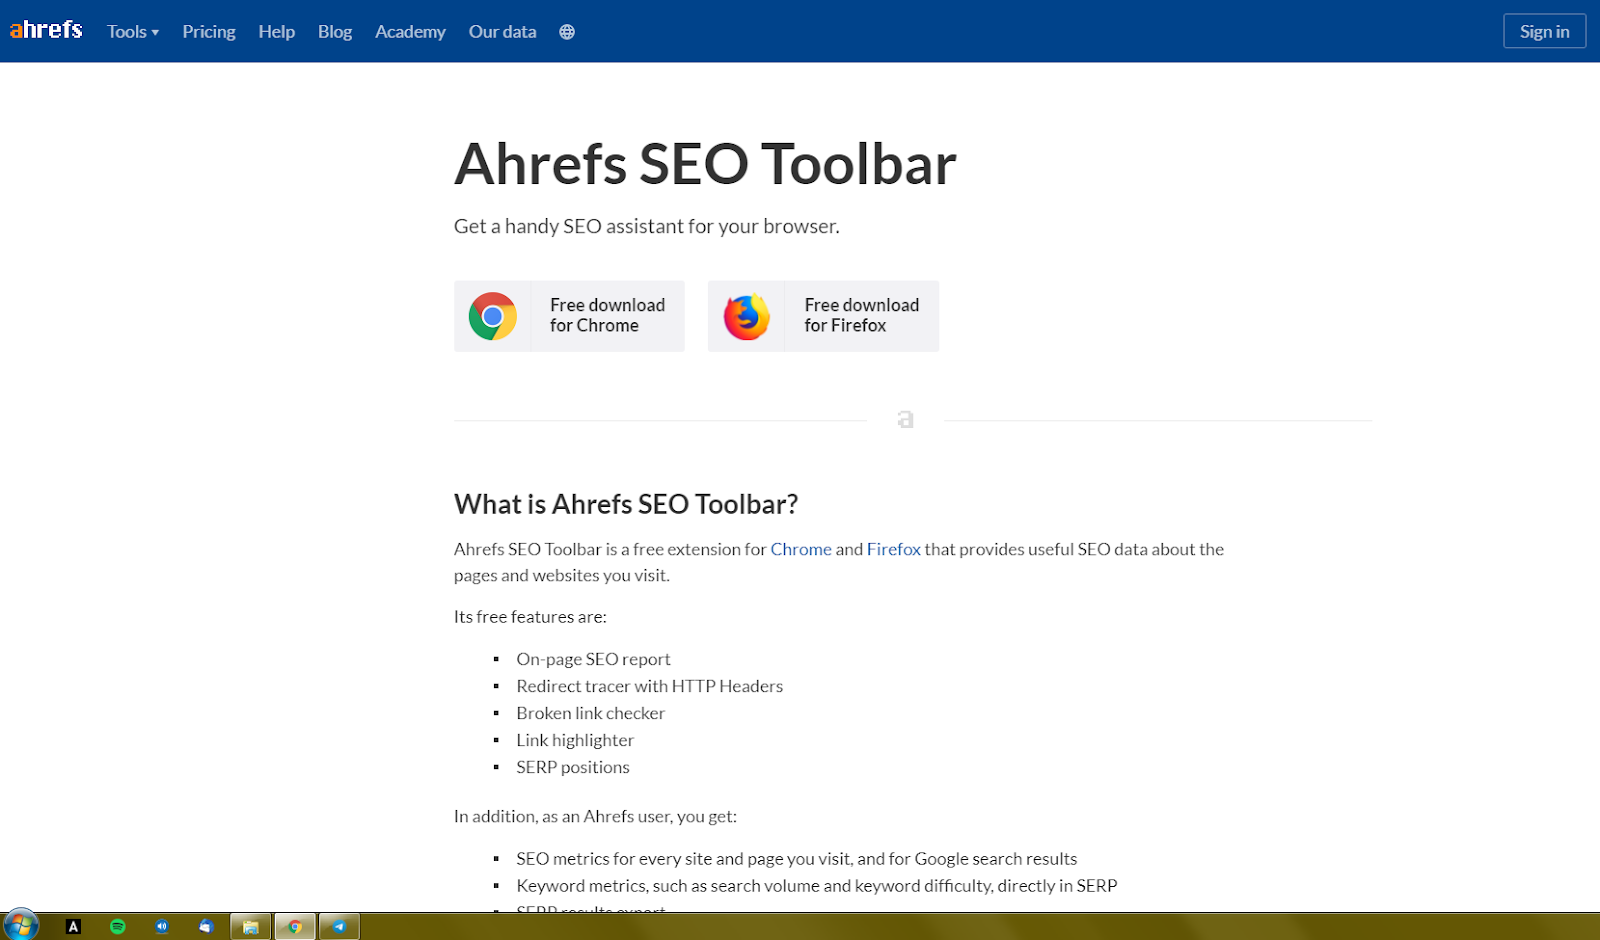Click 'Its free features are:' text
The image size is (1600, 940).
tap(530, 617)
